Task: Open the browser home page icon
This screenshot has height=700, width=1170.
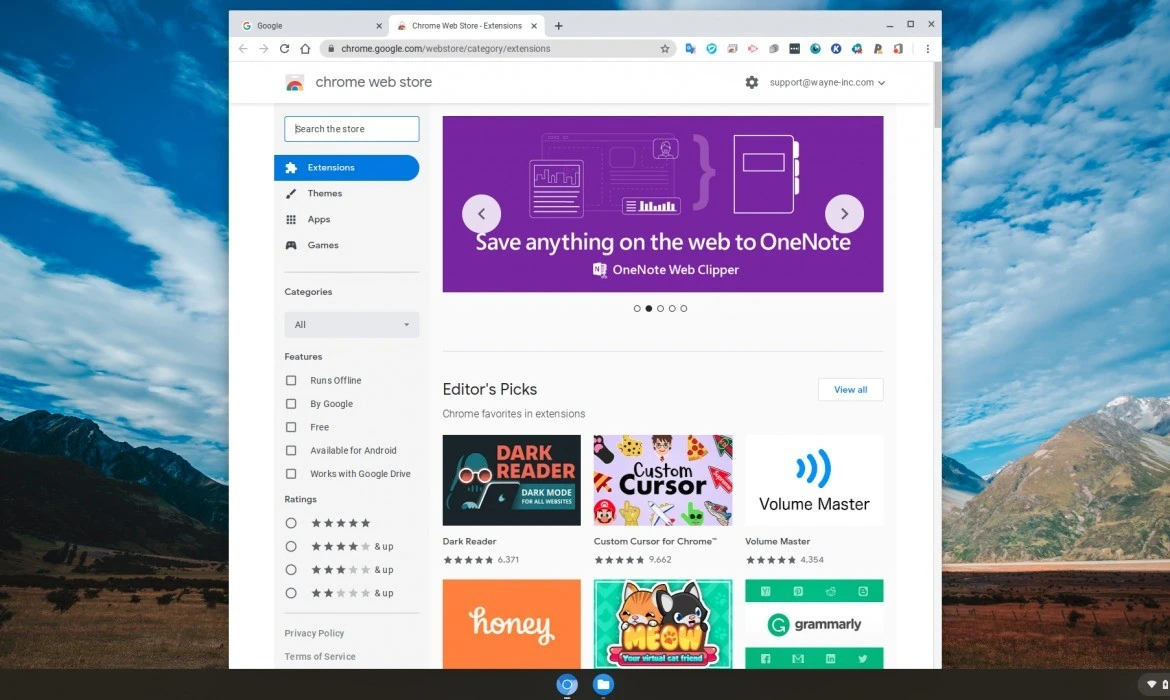Action: coord(305,49)
